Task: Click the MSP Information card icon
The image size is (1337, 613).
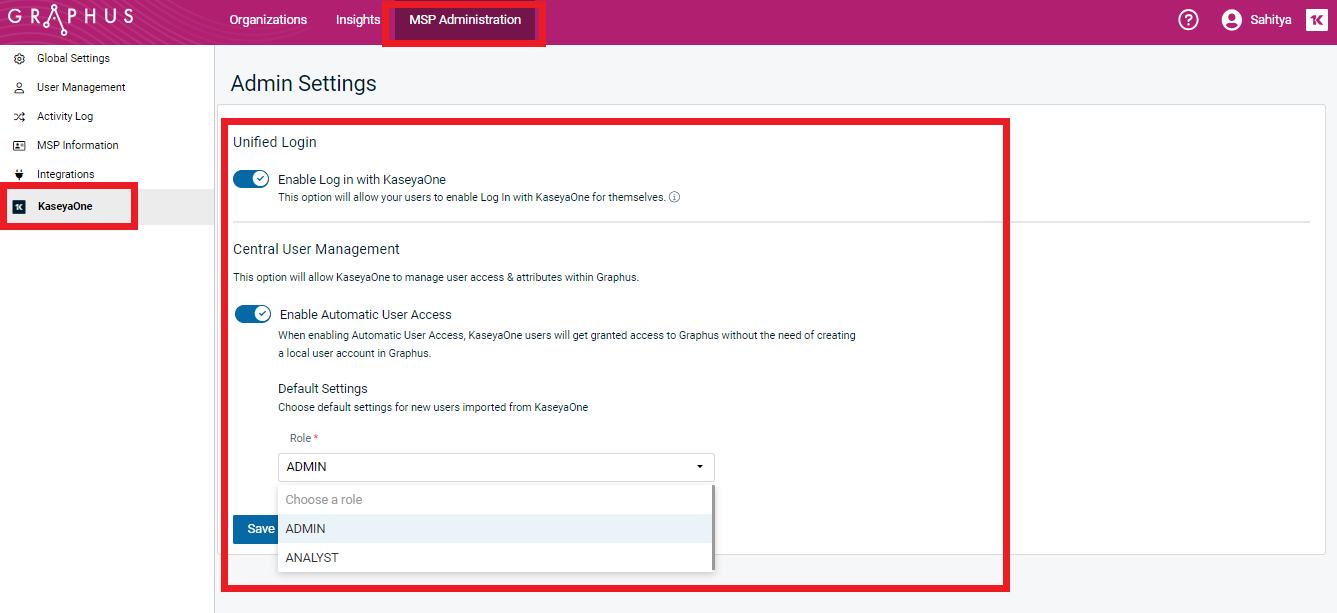Action: (x=19, y=146)
